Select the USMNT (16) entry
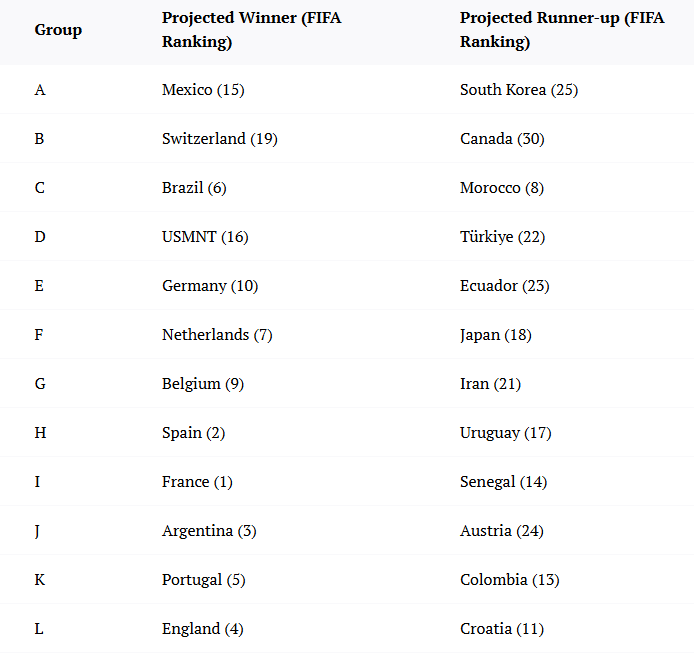This screenshot has width=694, height=660. [x=205, y=237]
